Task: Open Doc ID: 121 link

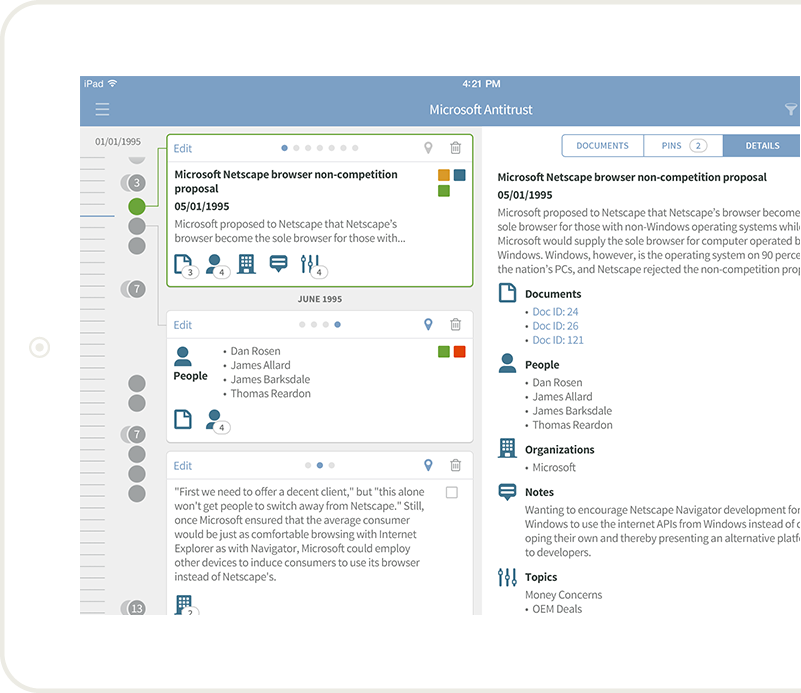Action: click(x=558, y=340)
